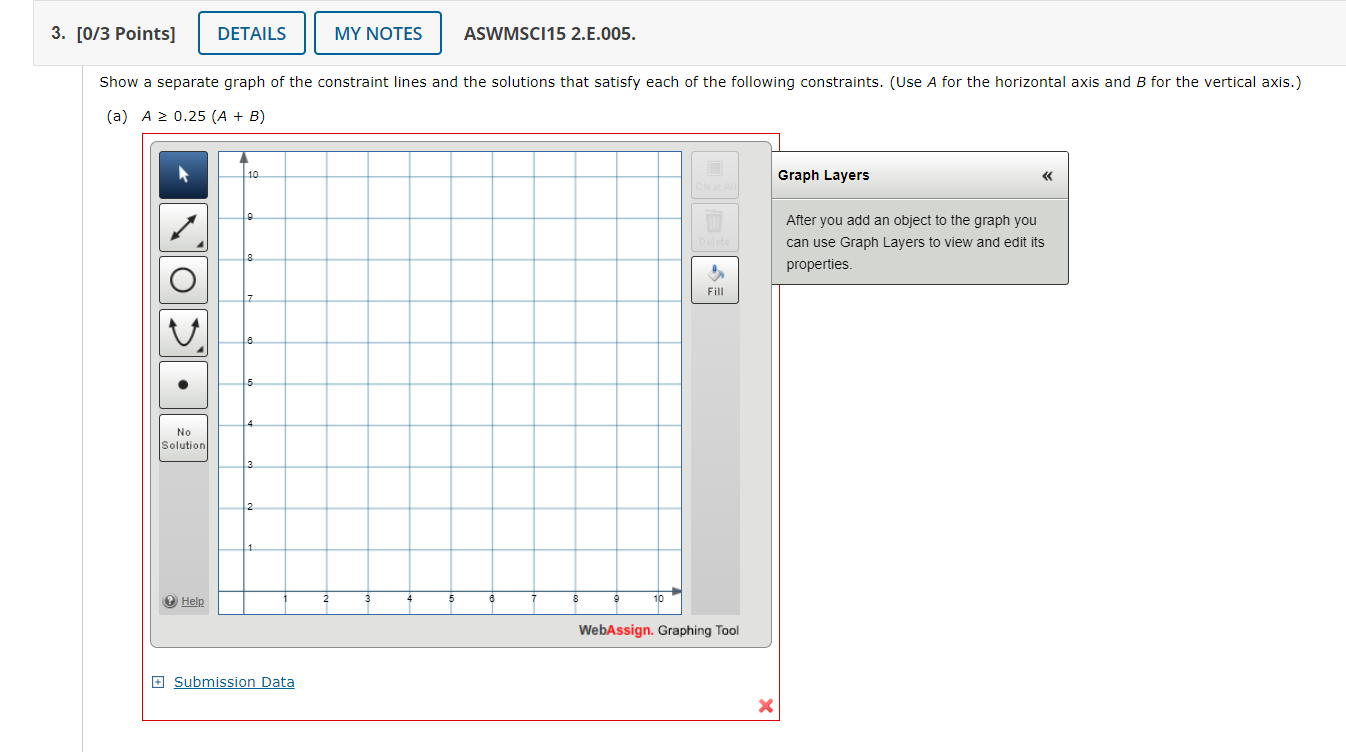
Task: Collapse the Graph Layers panel
Action: (1047, 175)
